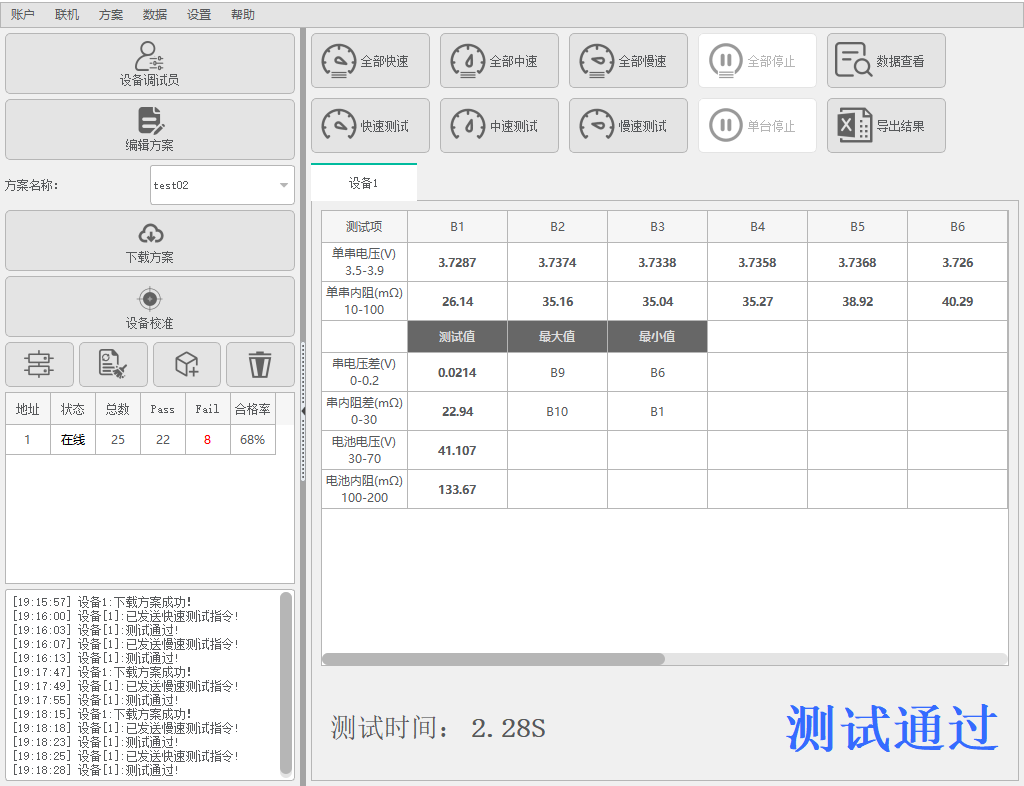Click 导出结果 to export results
Screen dimensions: 1024x786
[x=886, y=126]
